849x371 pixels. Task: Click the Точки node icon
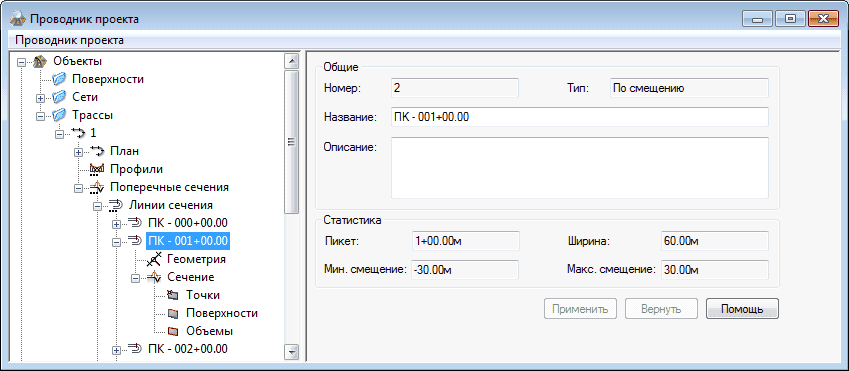[x=173, y=295]
